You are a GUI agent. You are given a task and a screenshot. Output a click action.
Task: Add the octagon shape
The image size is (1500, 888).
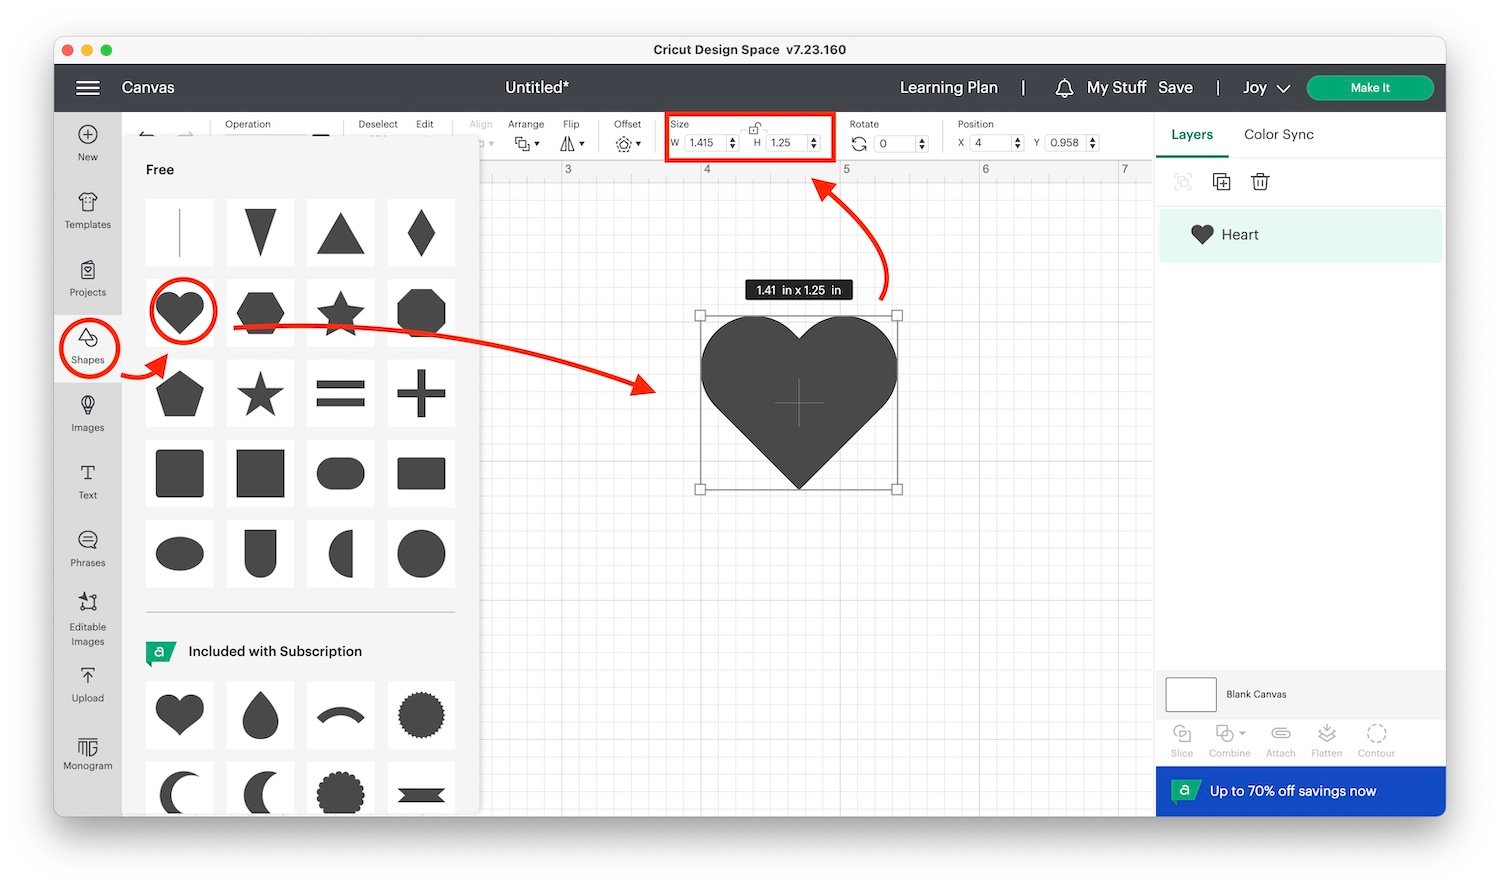click(x=421, y=312)
